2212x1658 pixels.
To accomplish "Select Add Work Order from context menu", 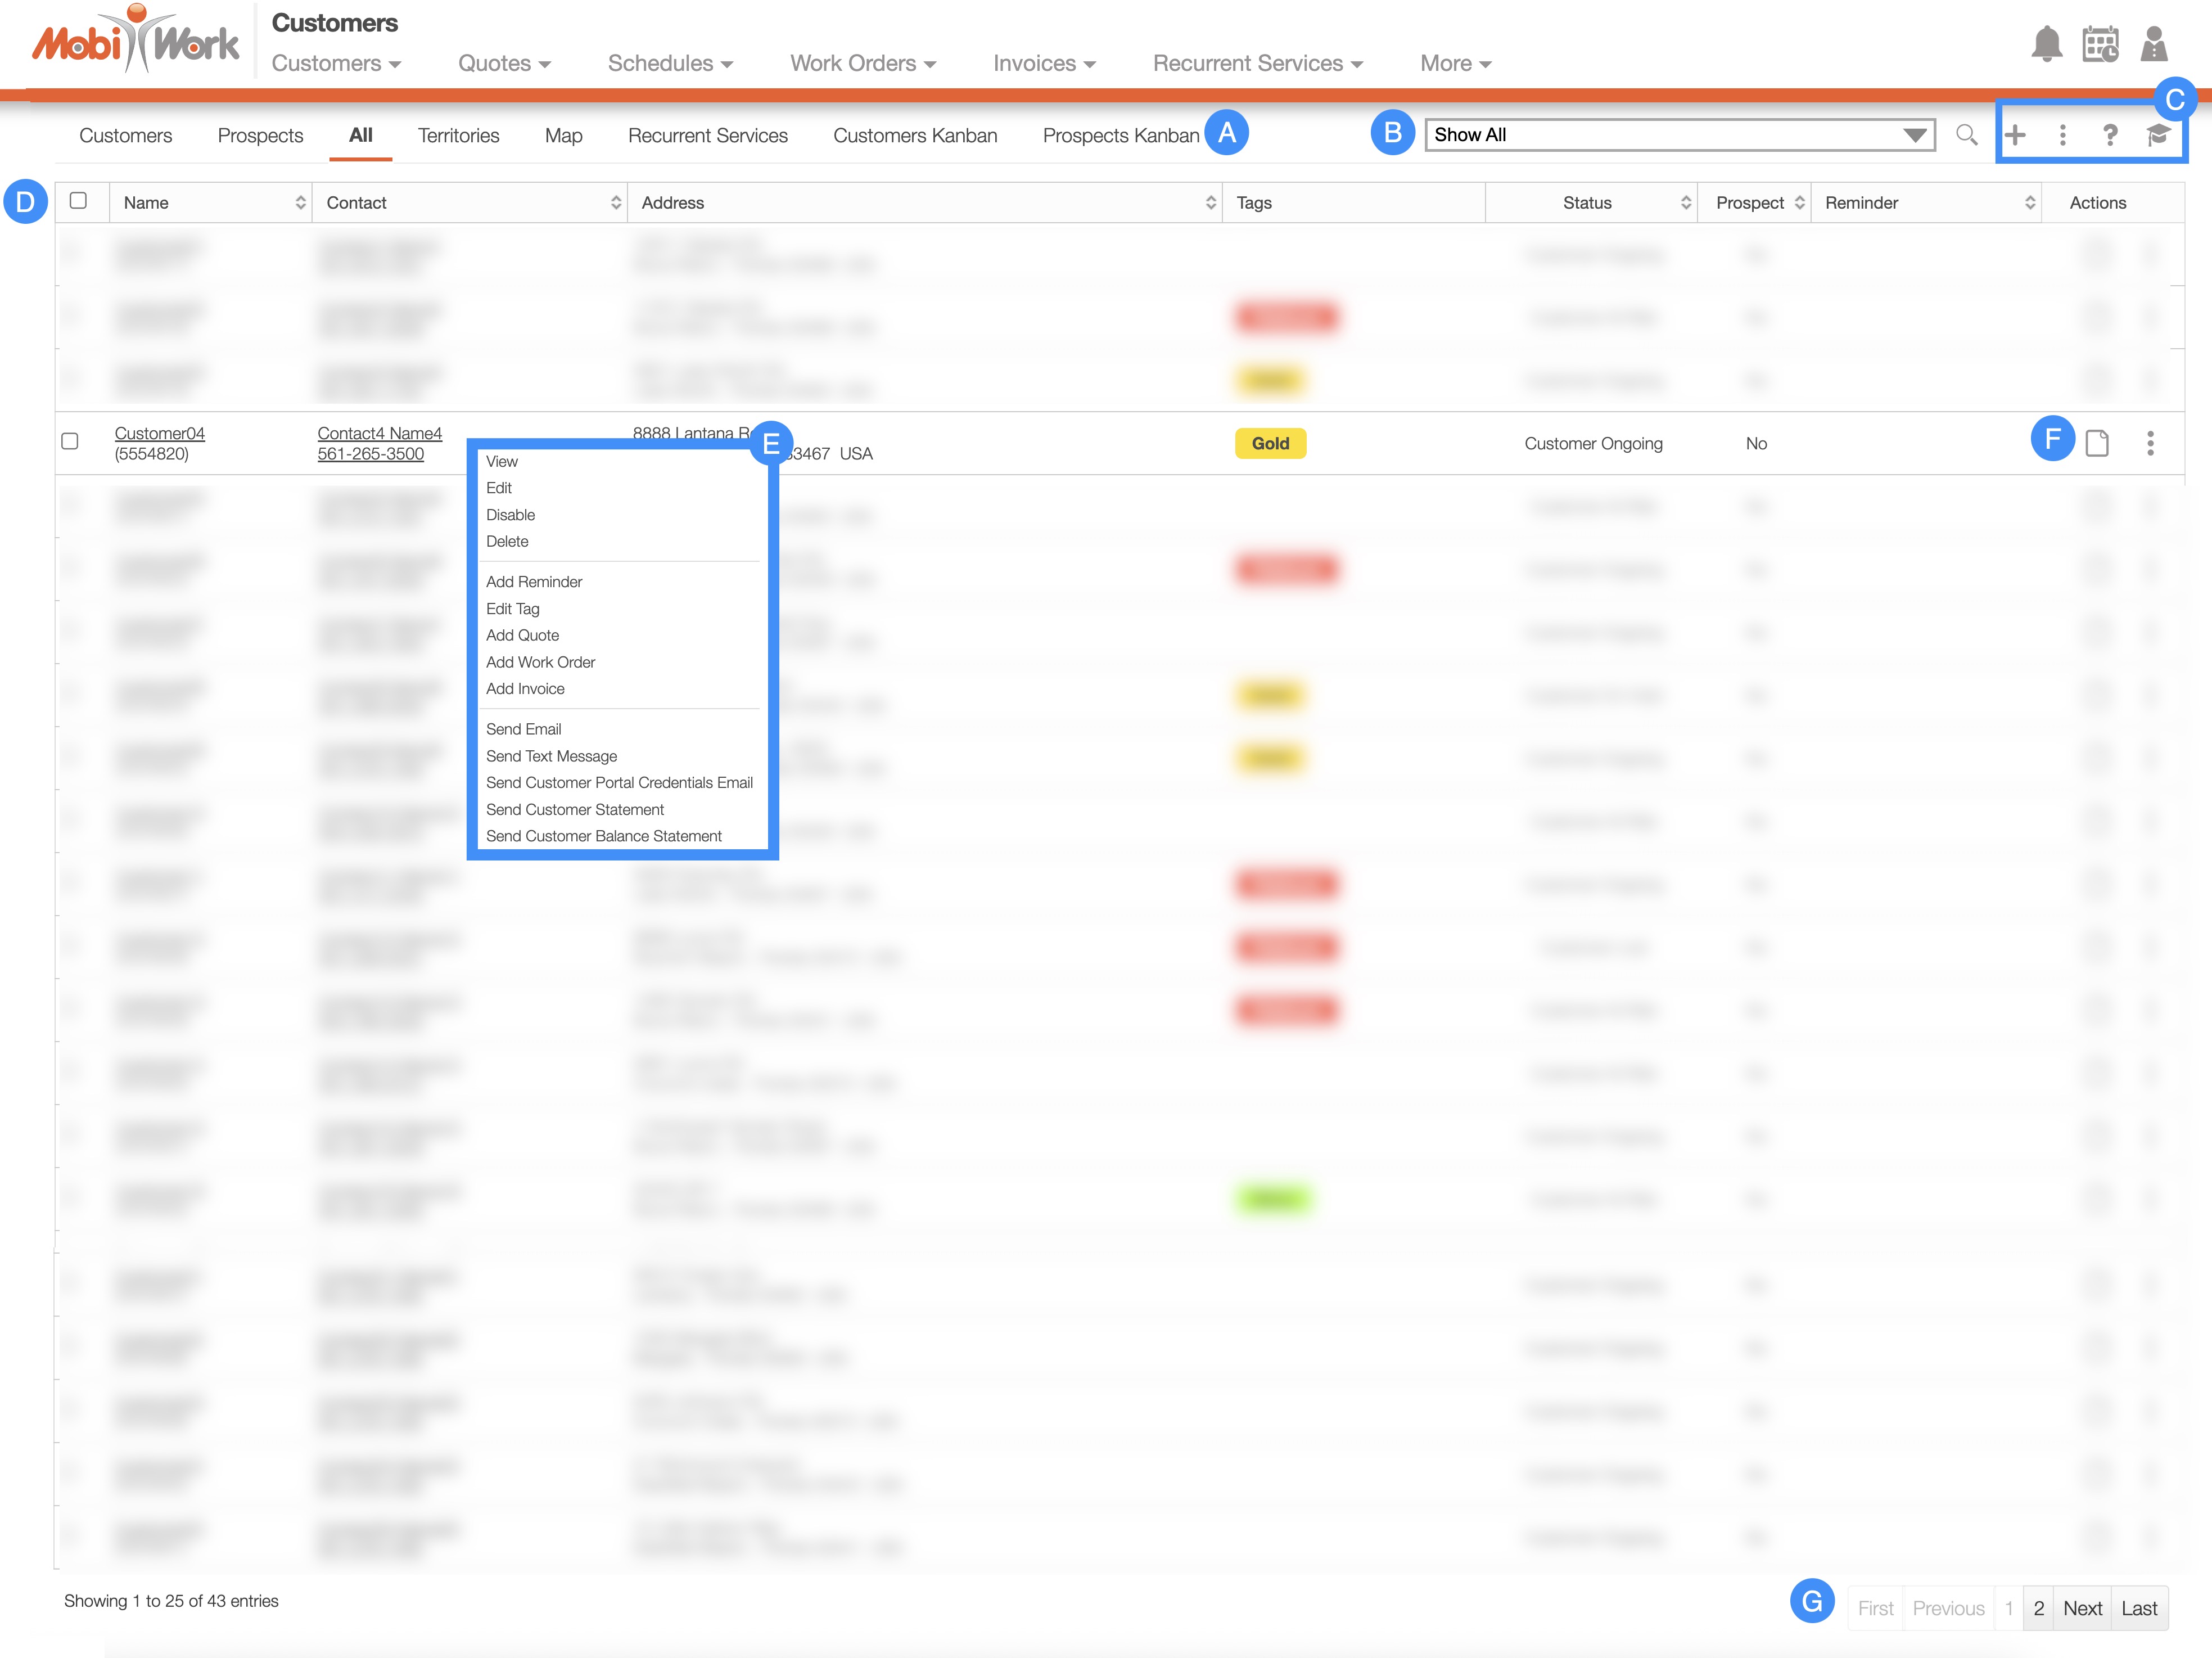I will click(x=540, y=662).
